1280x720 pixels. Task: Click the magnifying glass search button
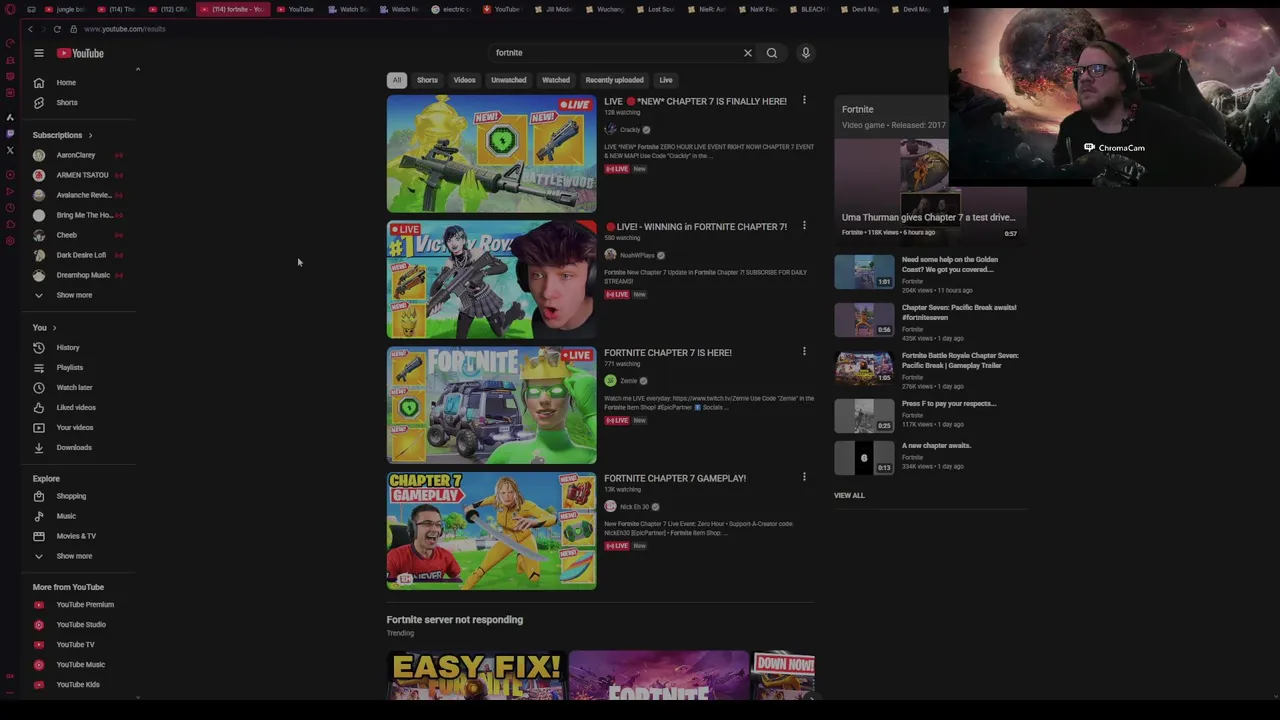point(771,53)
